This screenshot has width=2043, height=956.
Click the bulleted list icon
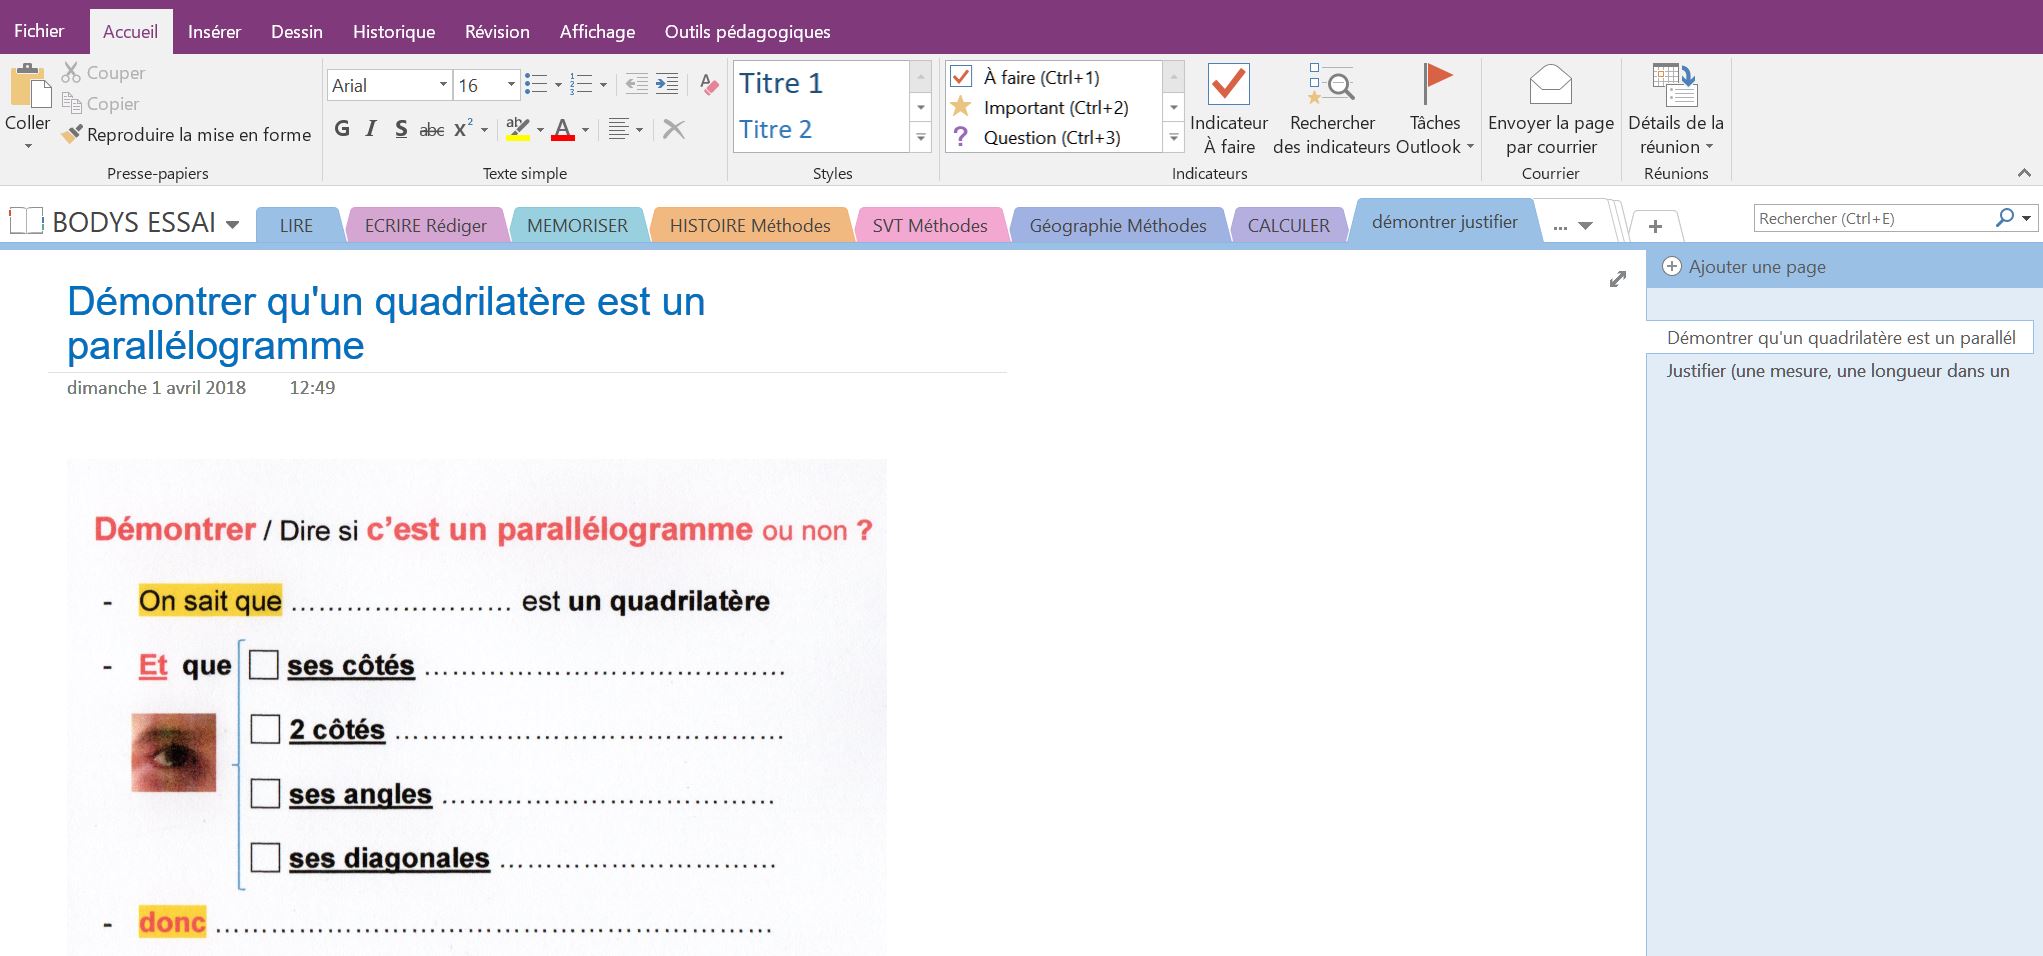(535, 85)
